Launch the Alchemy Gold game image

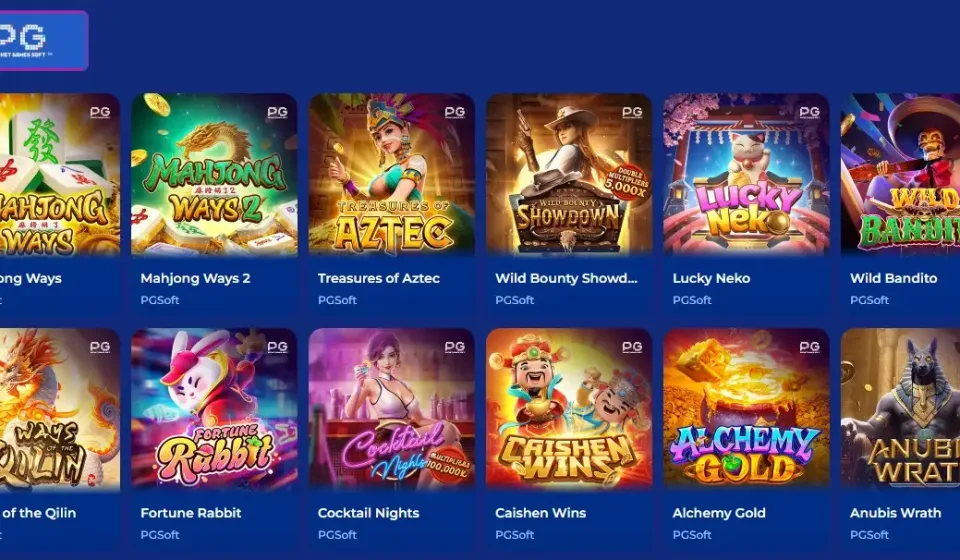coord(746,410)
